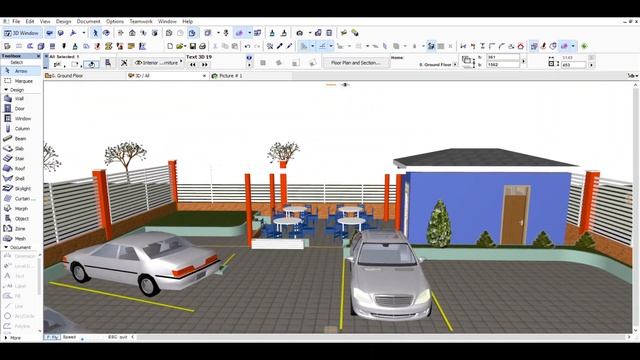Image resolution: width=640 pixels, height=360 pixels.
Task: Open the Document menu
Action: [88, 21]
